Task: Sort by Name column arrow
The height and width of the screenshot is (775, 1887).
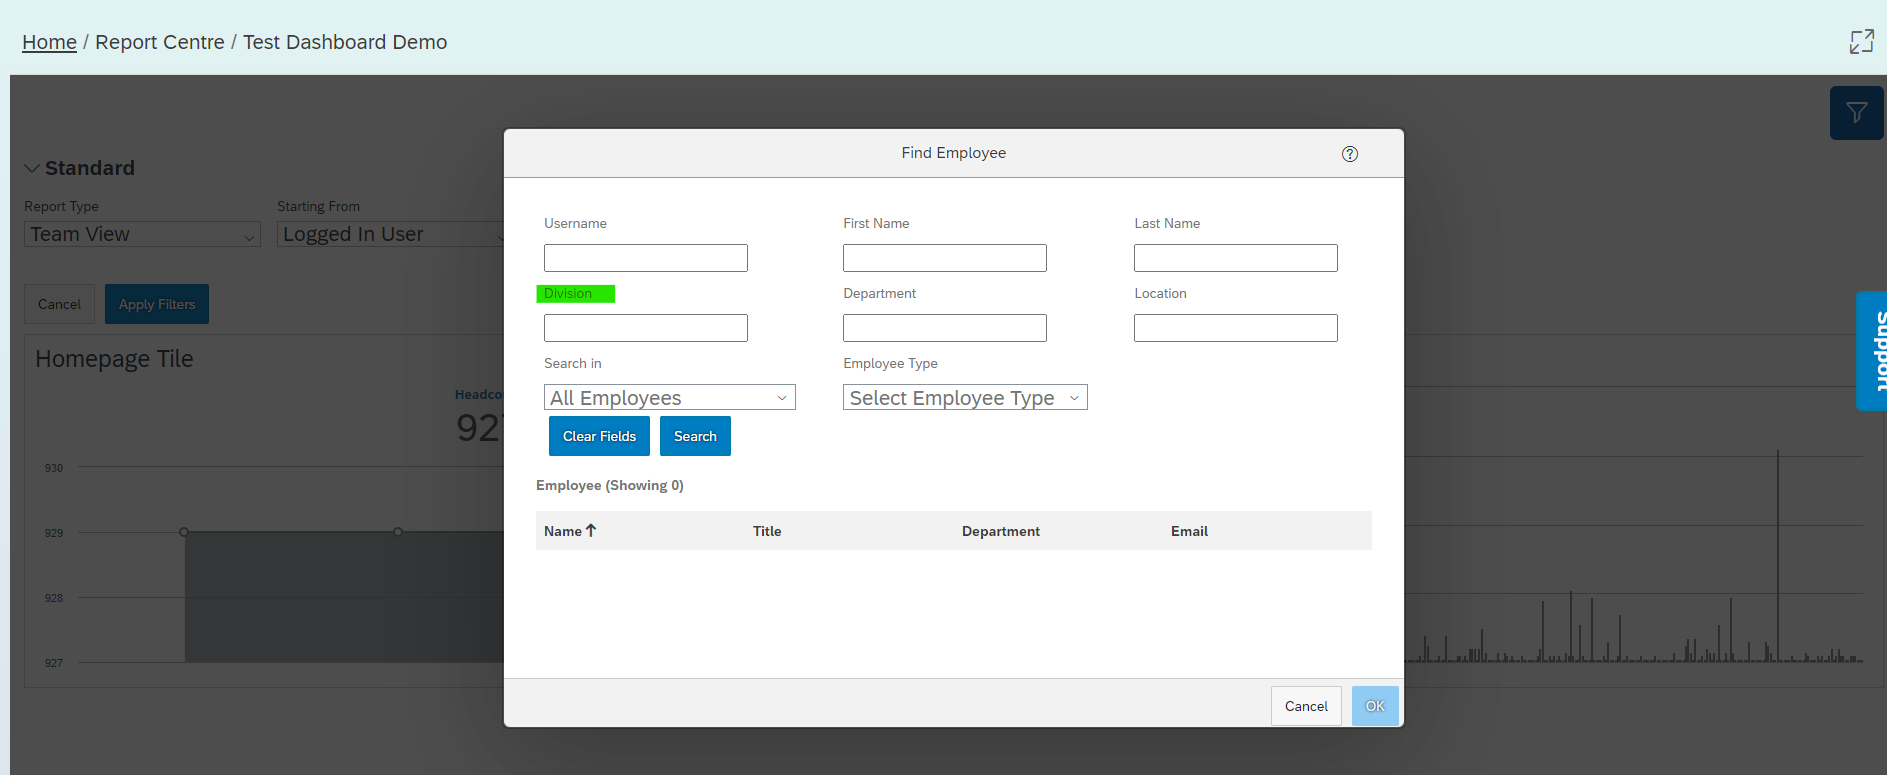Action: pyautogui.click(x=591, y=531)
